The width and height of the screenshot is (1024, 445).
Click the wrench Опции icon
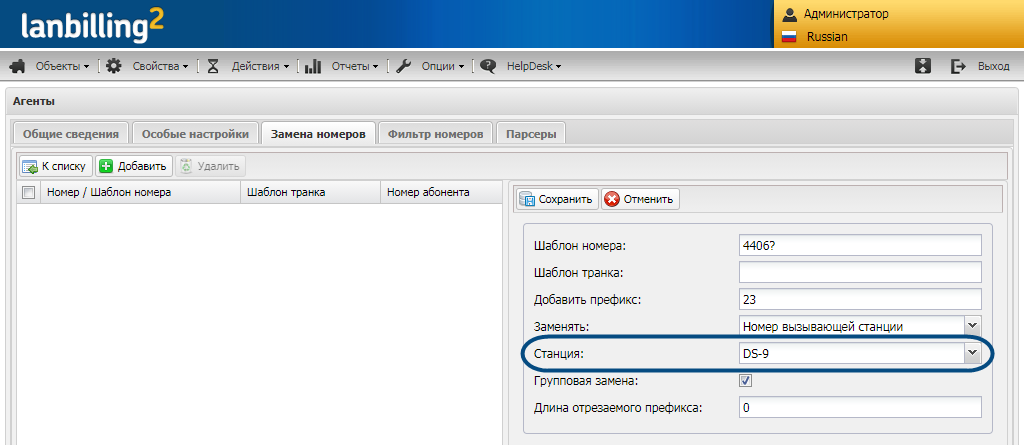click(404, 66)
